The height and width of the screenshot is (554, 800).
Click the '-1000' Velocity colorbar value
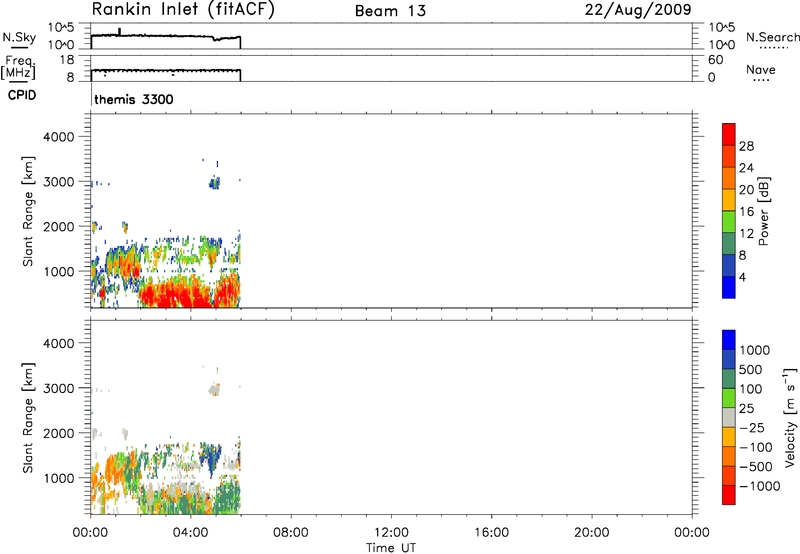(759, 486)
